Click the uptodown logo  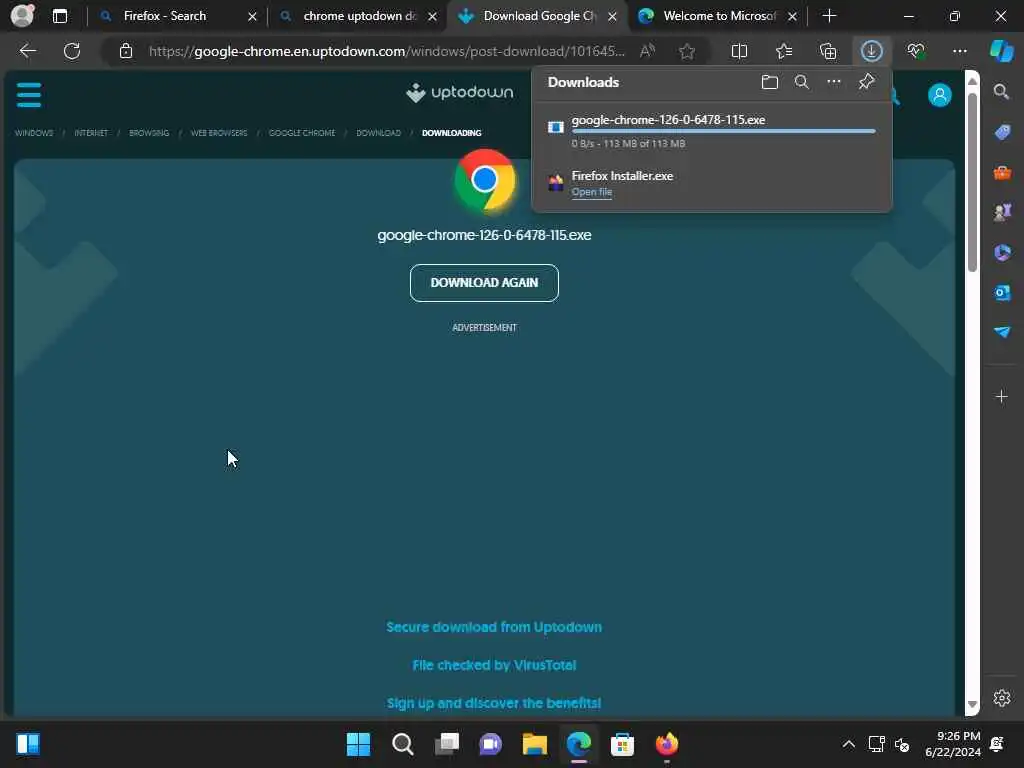click(459, 93)
